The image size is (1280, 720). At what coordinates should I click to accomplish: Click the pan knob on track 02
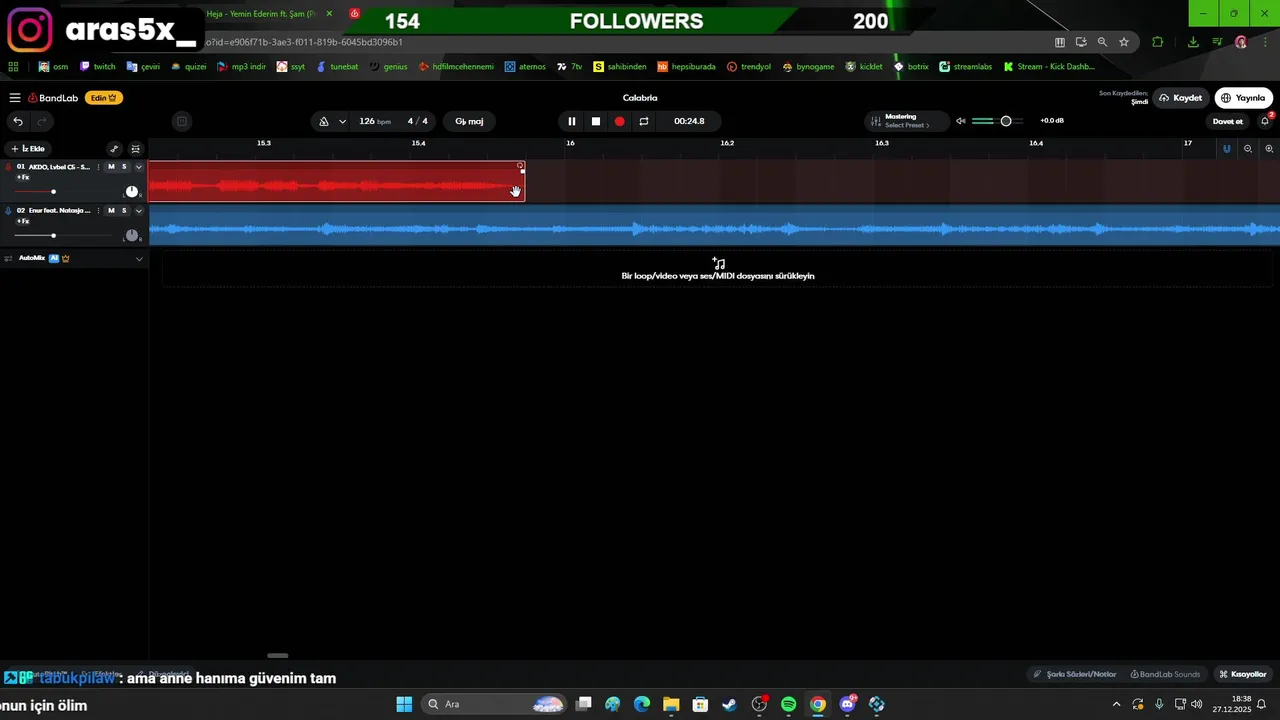point(132,235)
